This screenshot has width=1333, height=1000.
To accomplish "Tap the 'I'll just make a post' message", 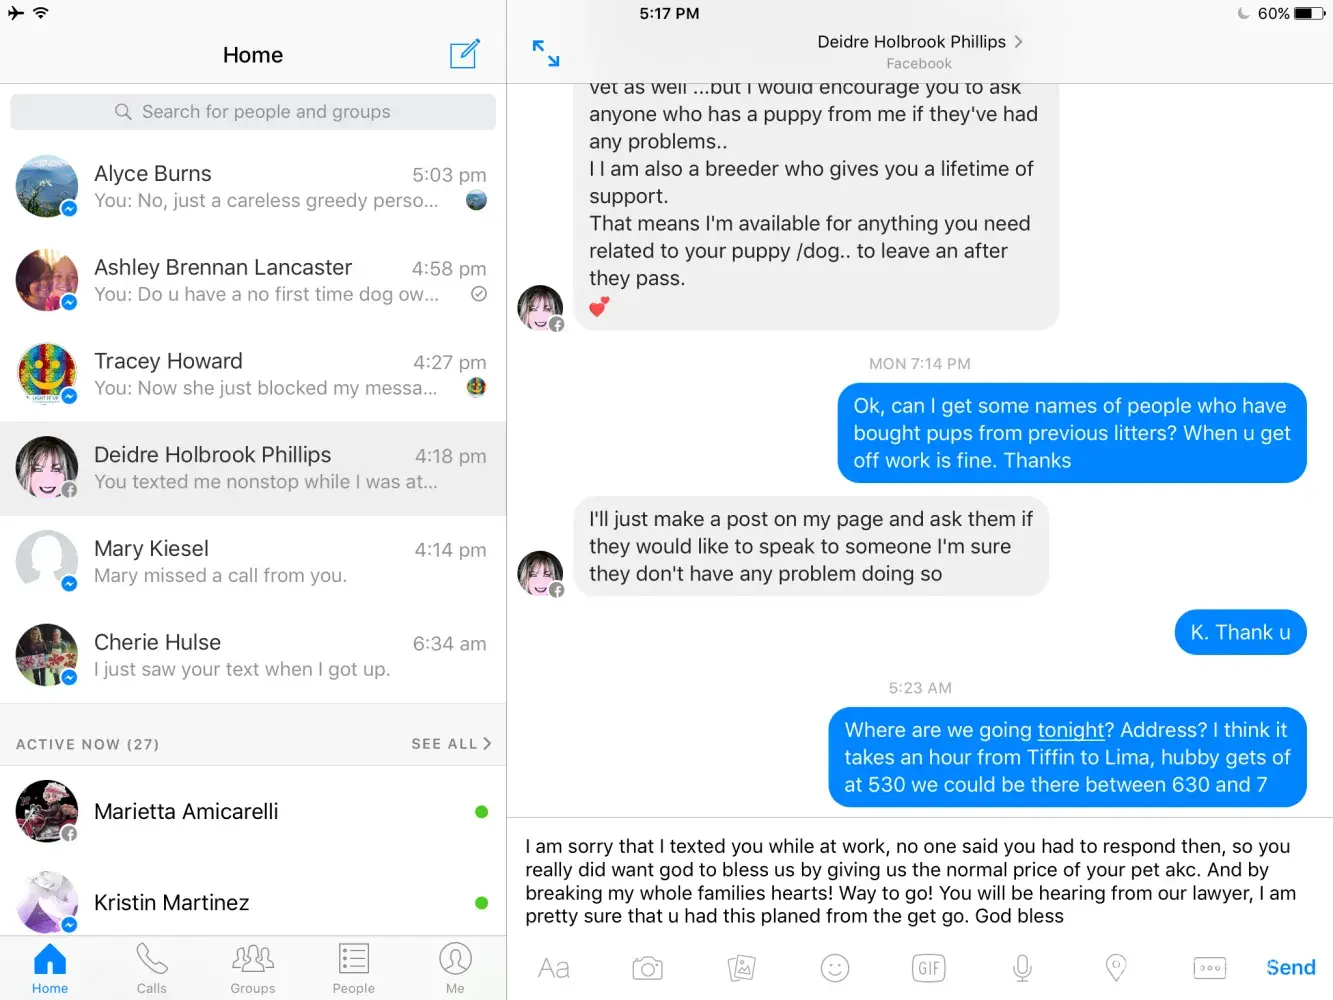I will 811,546.
